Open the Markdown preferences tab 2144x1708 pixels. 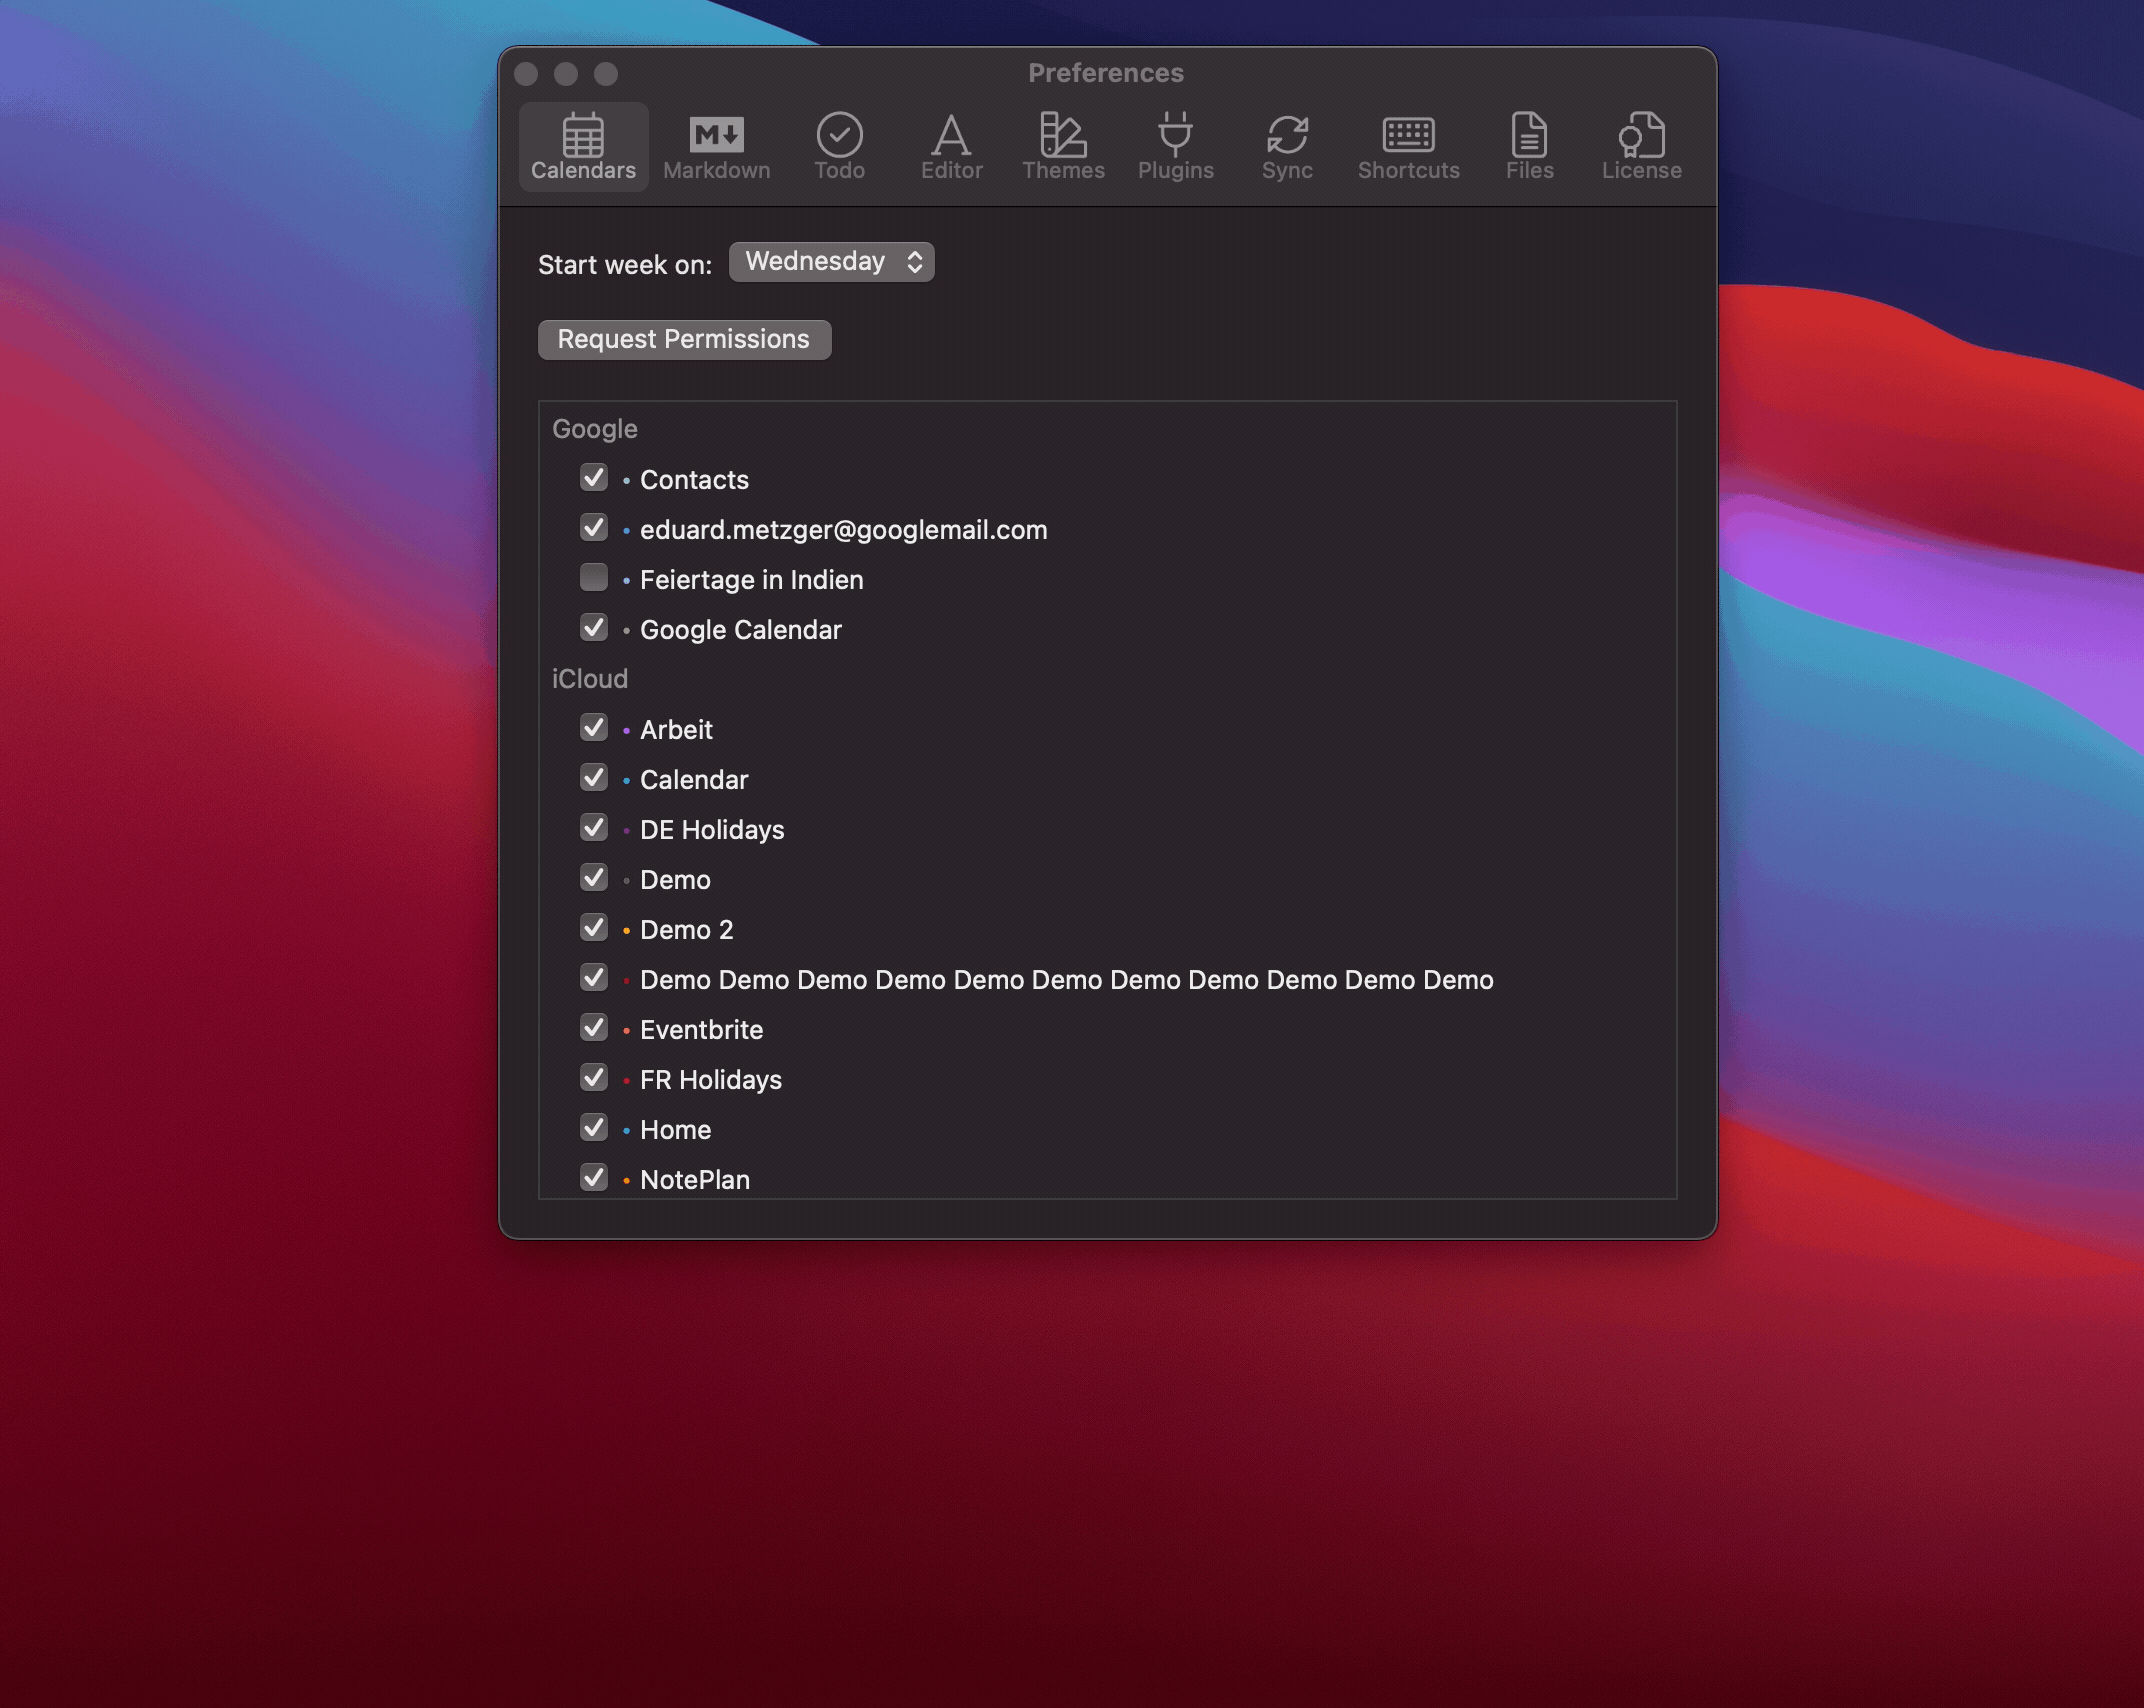(716, 147)
